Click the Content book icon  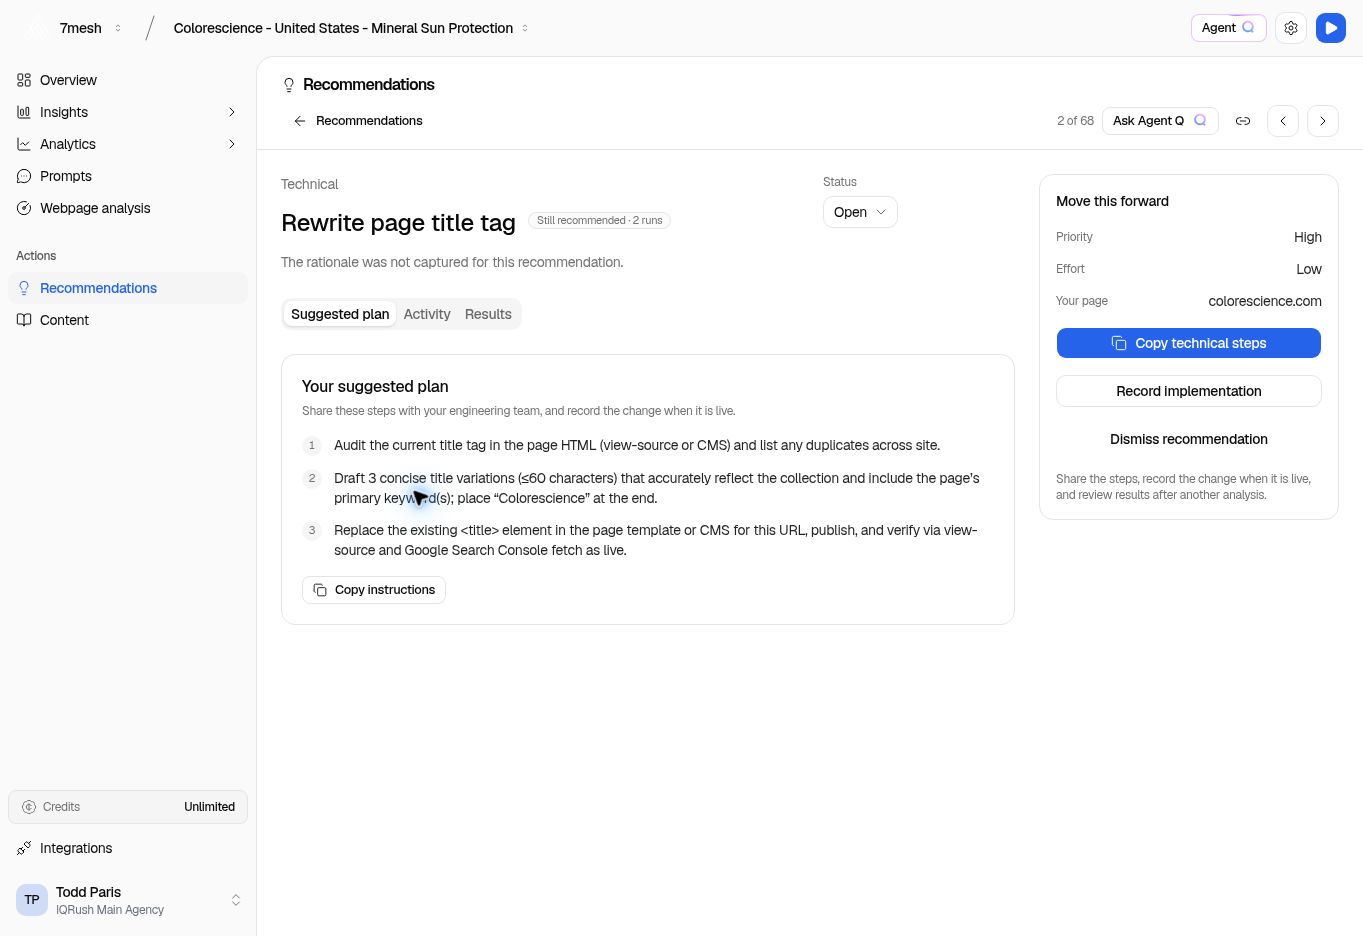click(24, 320)
